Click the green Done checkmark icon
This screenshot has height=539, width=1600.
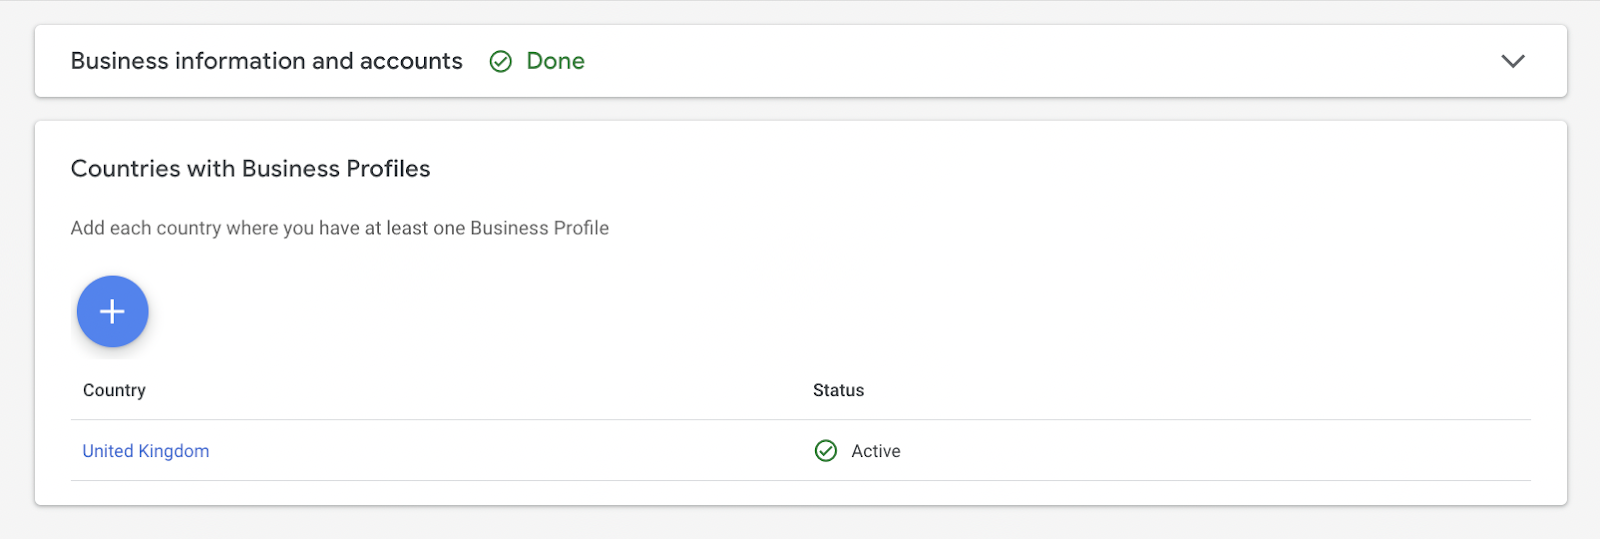coord(500,62)
